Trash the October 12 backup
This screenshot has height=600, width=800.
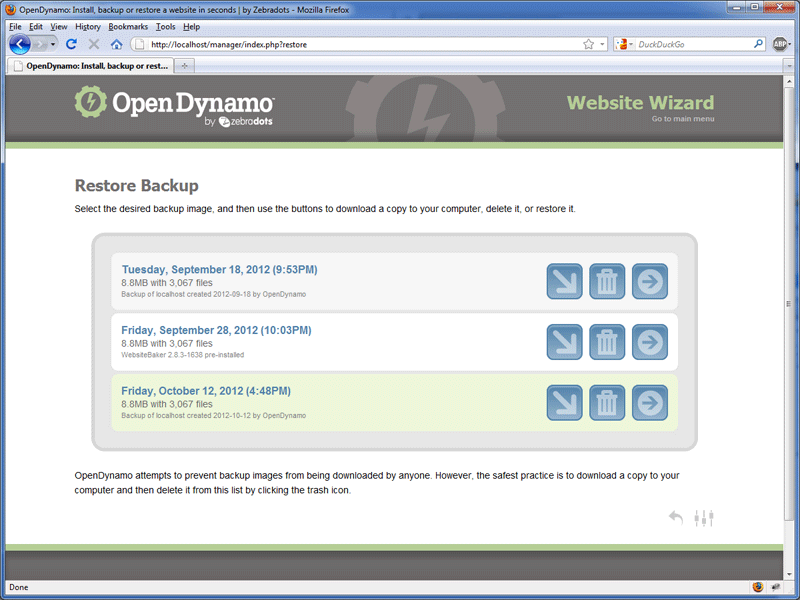pyautogui.click(x=607, y=402)
